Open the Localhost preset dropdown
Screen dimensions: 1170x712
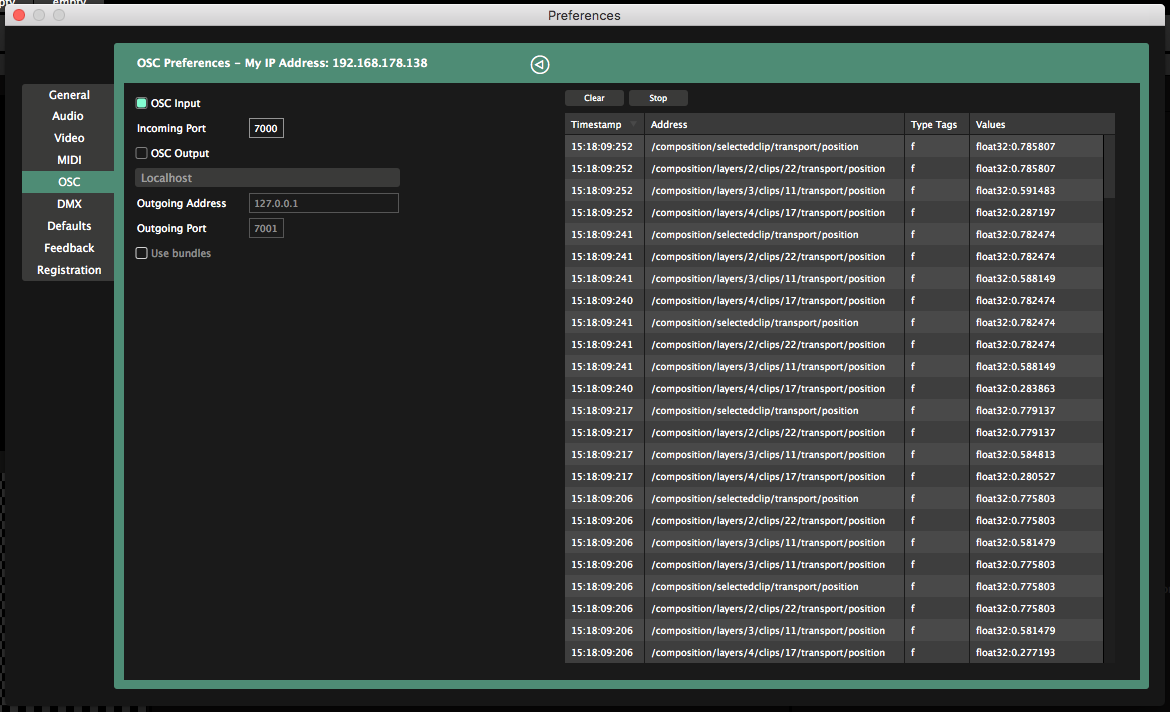(267, 178)
